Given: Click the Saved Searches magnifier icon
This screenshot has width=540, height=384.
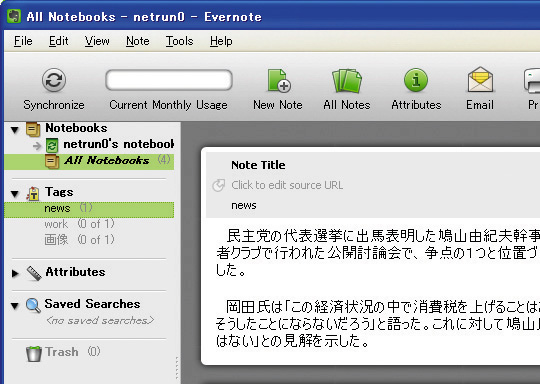Looking at the screenshot, I should tap(33, 305).
